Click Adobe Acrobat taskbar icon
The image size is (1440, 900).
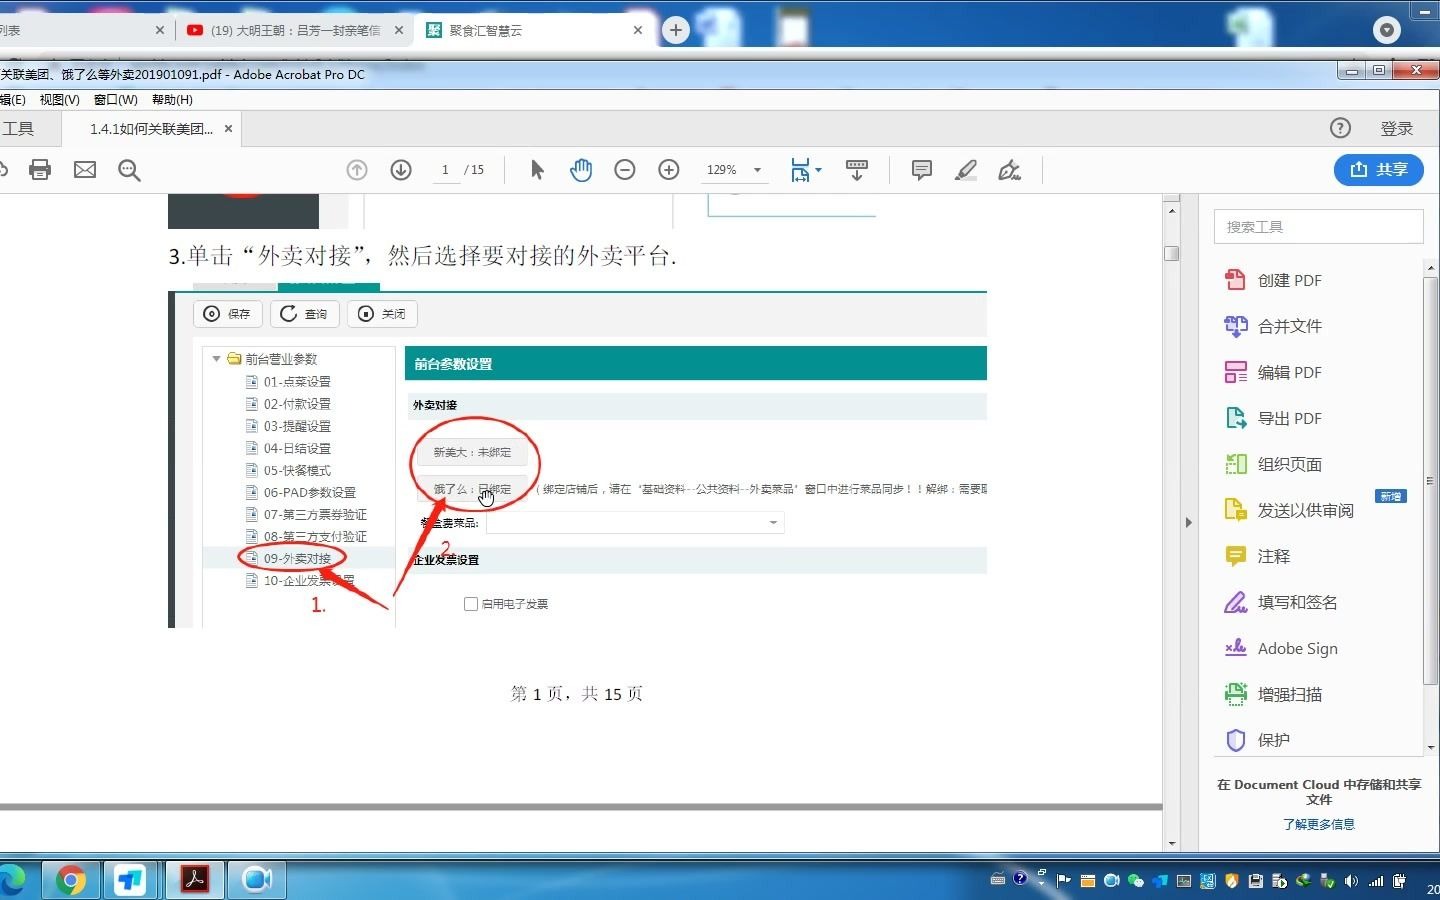[194, 880]
